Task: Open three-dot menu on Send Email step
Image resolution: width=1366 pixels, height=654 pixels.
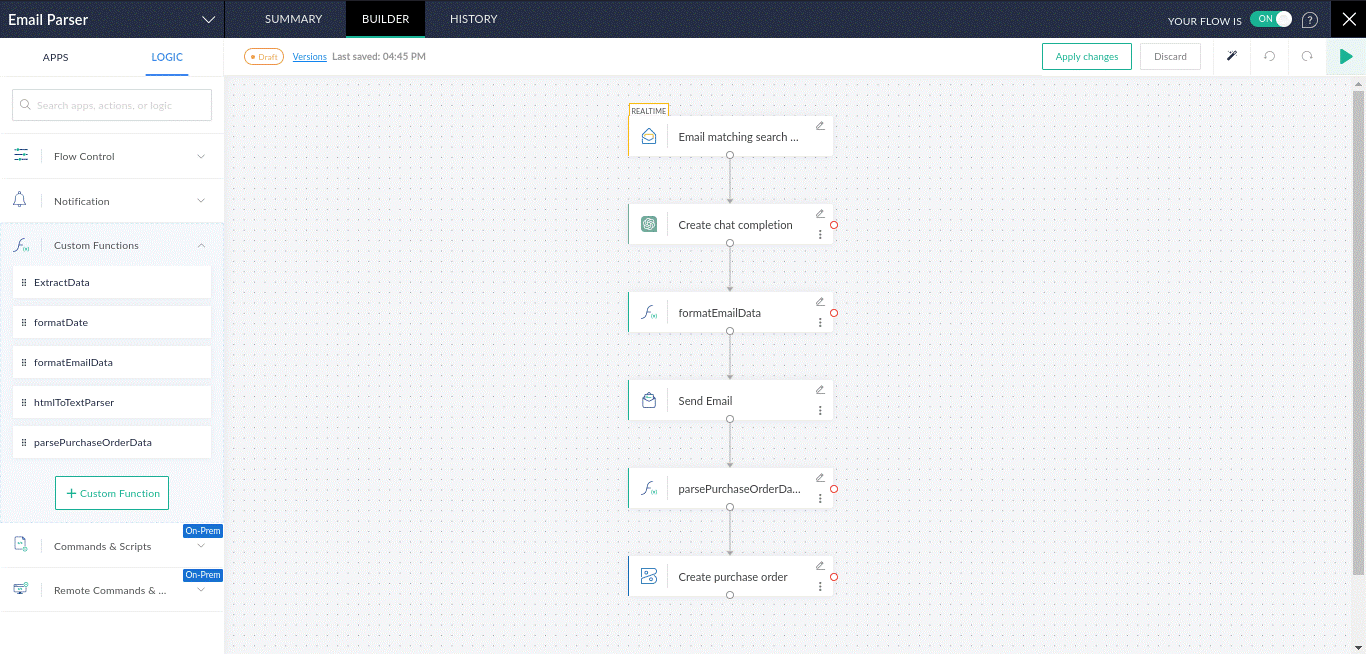Action: click(820, 411)
